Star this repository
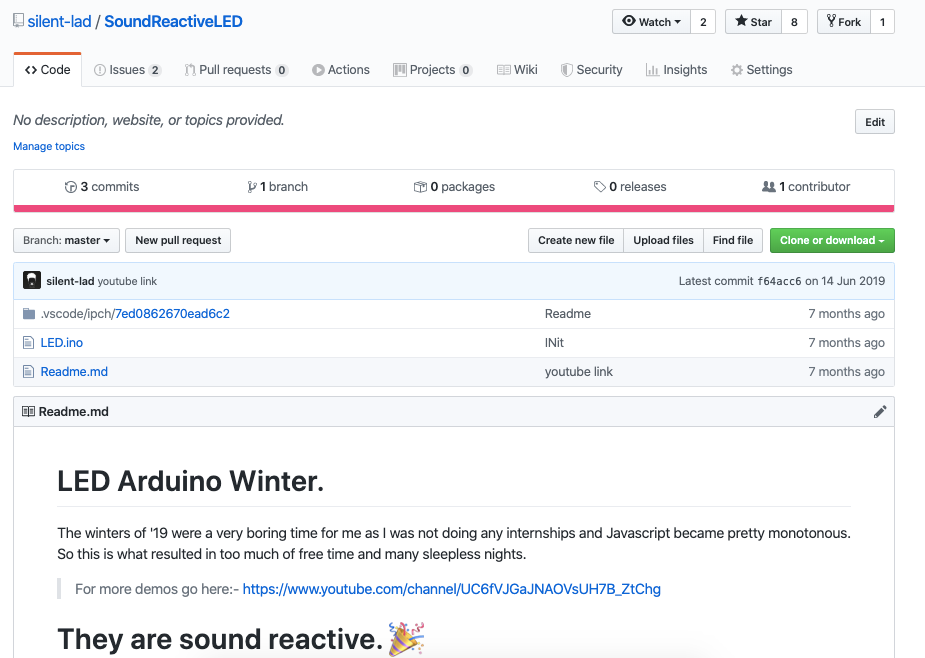Screen dimensions: 925x658 [753, 22]
